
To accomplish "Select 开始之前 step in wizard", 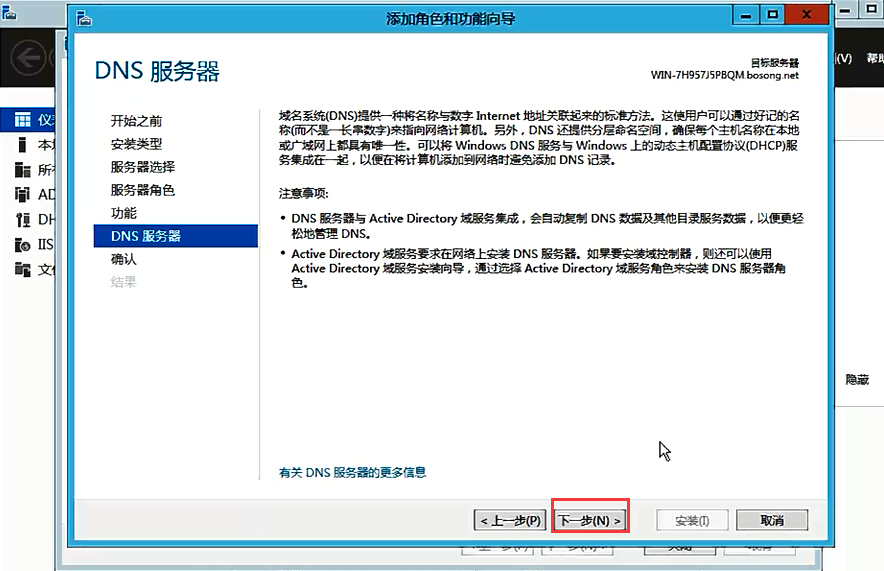I will click(x=136, y=121).
